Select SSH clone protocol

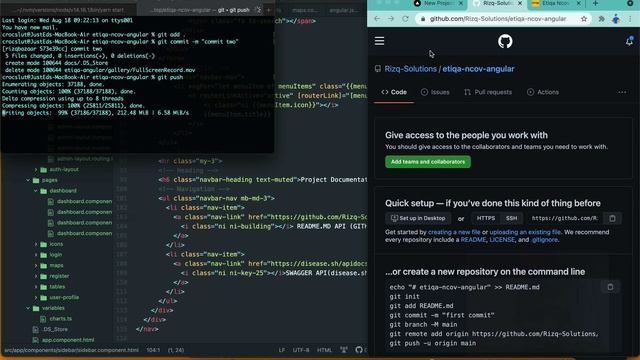(511, 218)
